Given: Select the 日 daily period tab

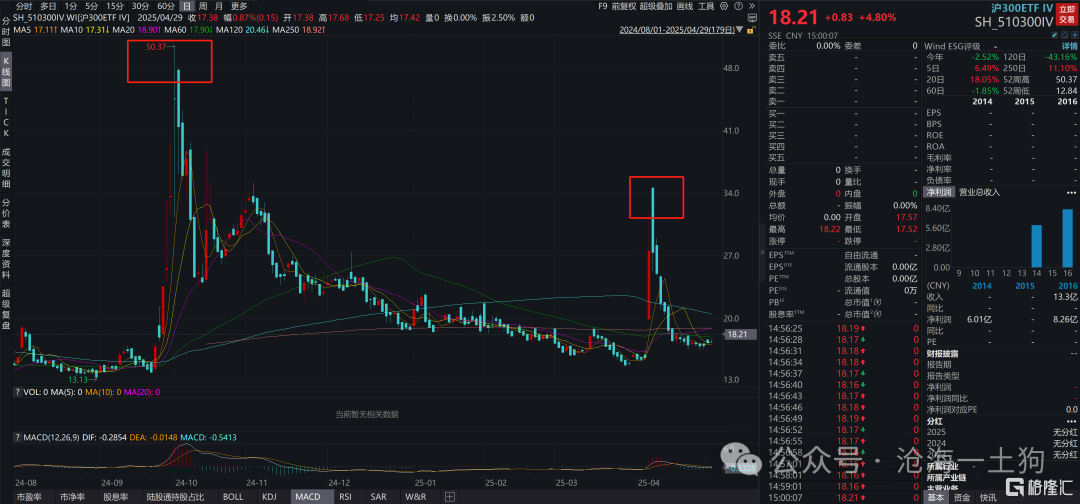Looking at the screenshot, I should [187, 6].
